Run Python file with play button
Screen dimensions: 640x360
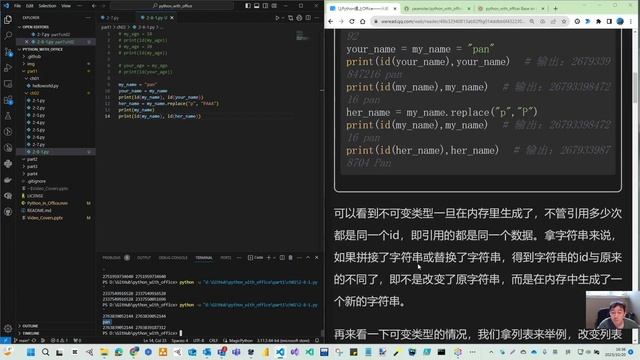coord(278,18)
